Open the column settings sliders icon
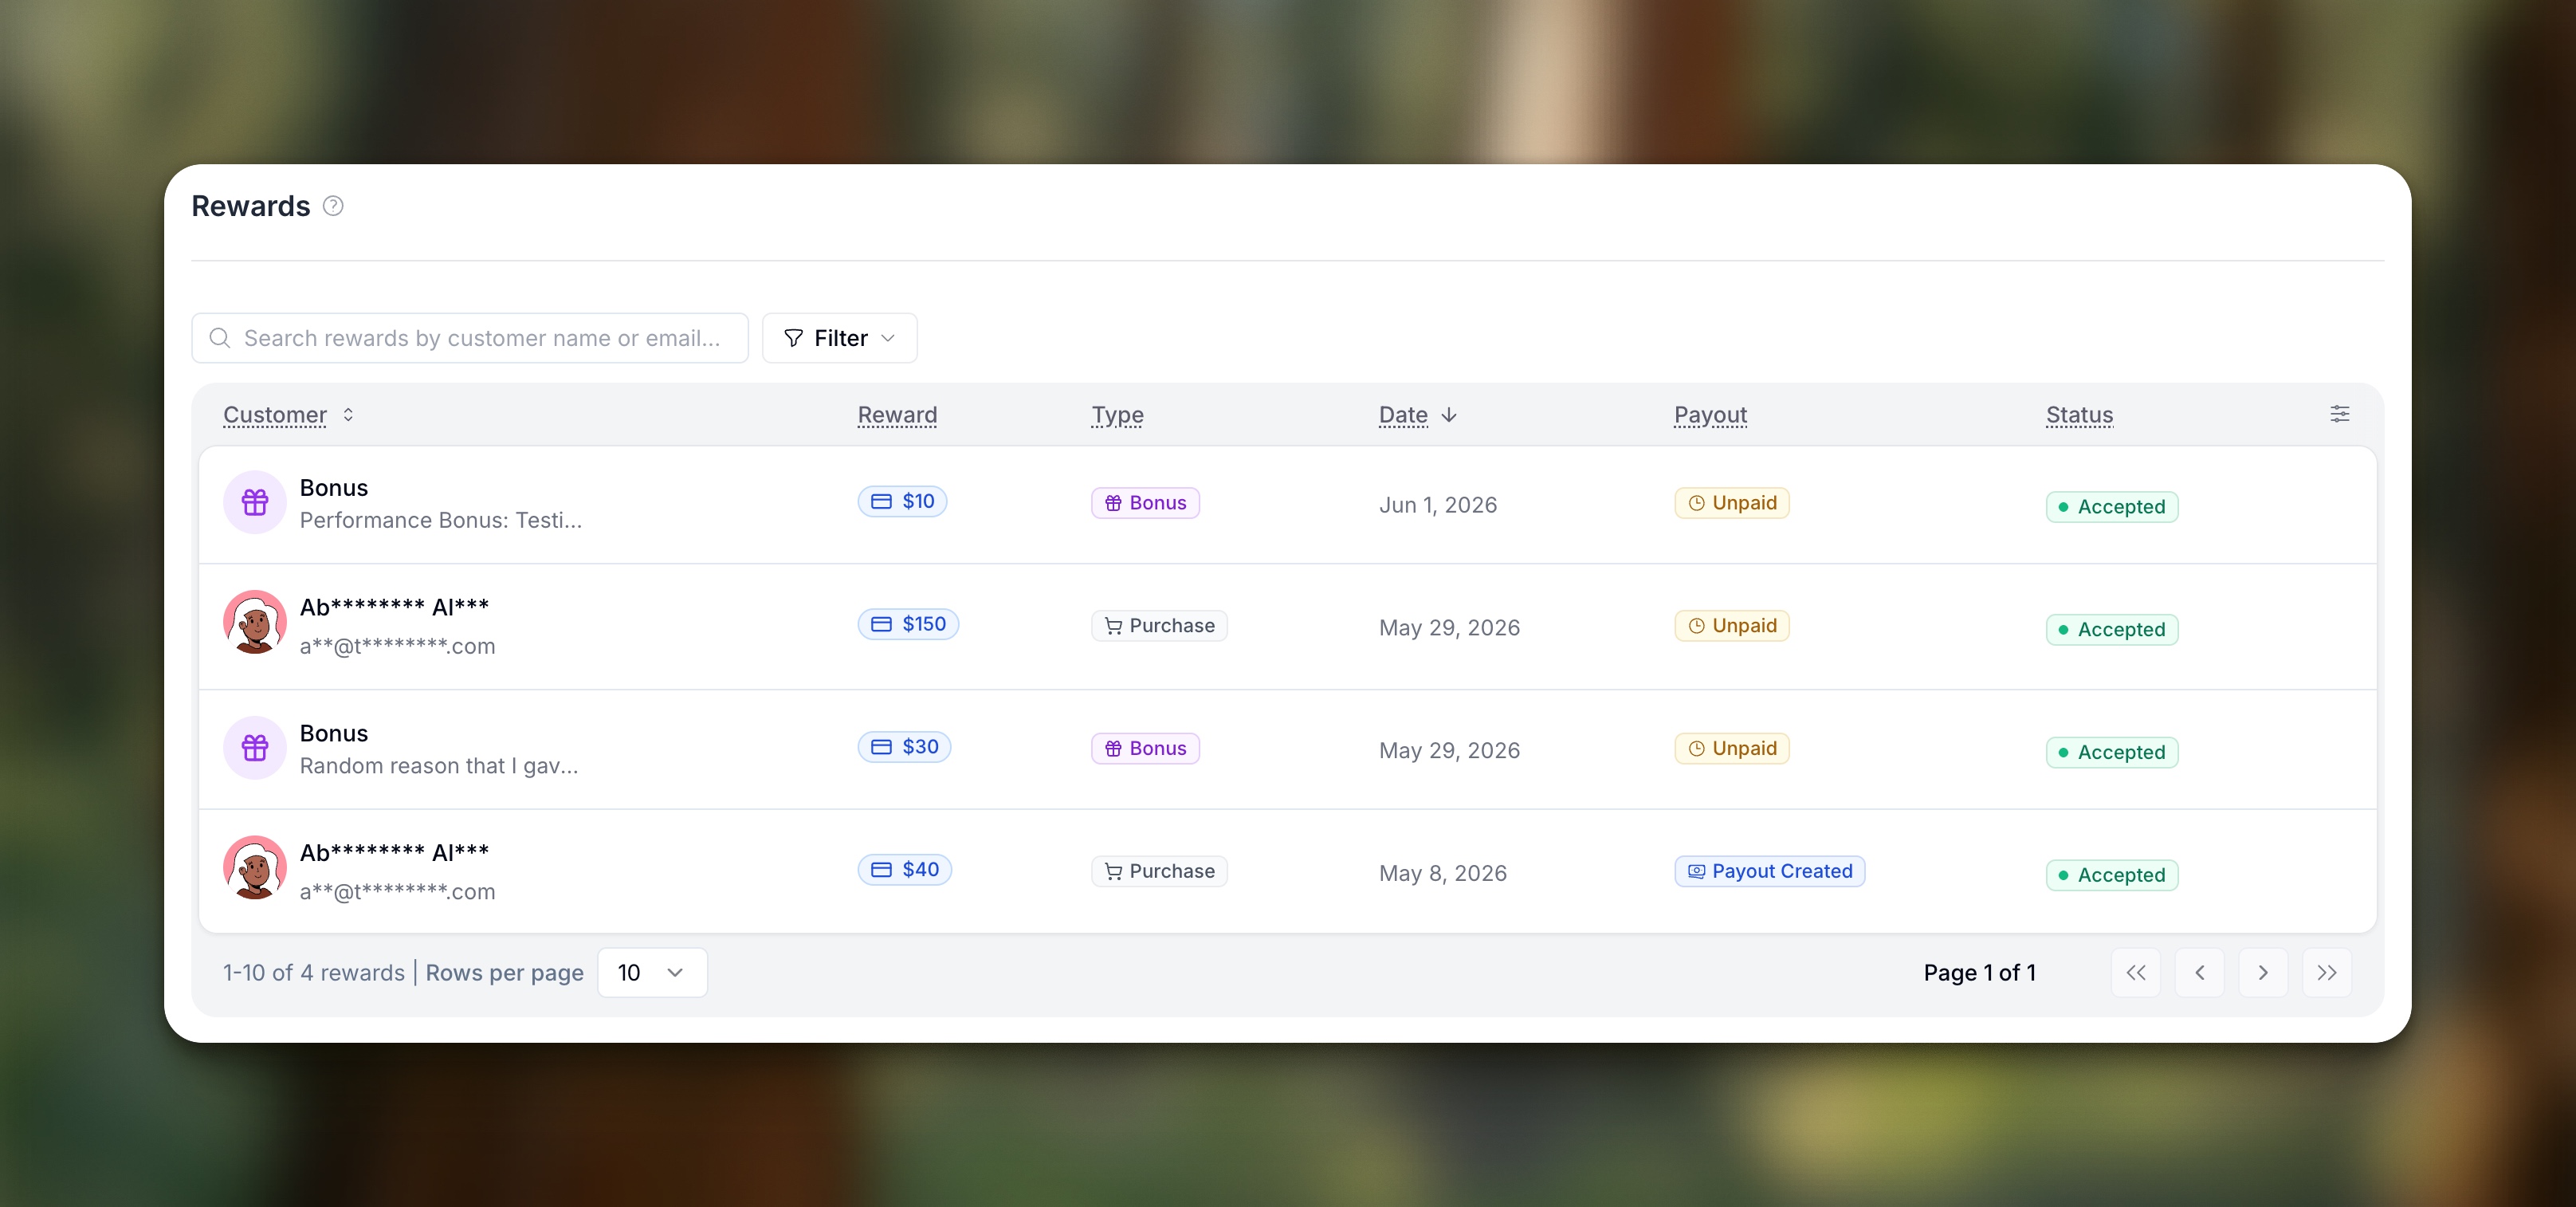This screenshot has height=1207, width=2576. coord(2339,414)
